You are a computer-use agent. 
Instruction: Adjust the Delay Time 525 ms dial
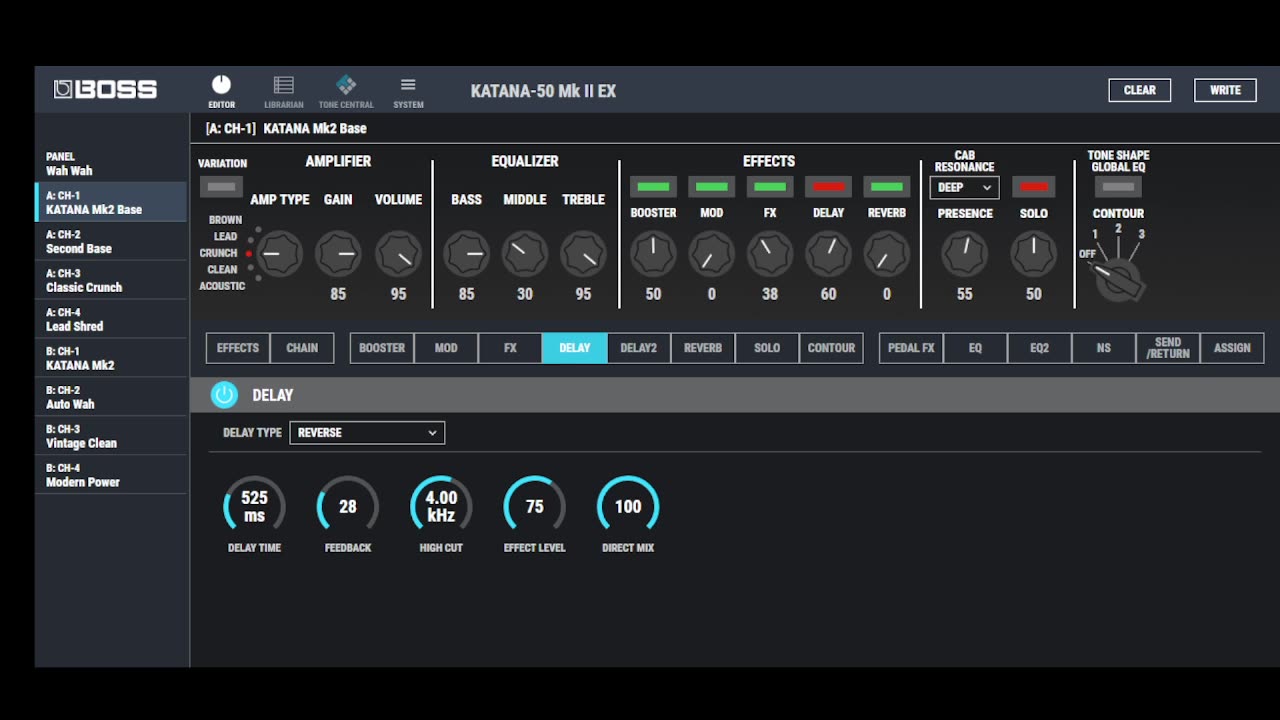[x=254, y=506]
